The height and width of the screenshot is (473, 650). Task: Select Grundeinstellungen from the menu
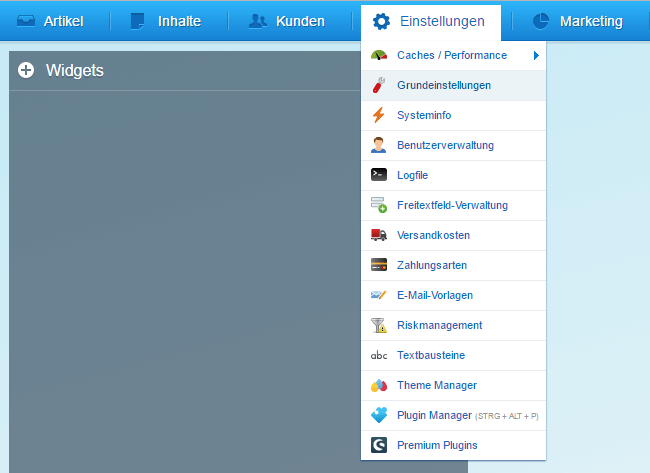coord(454,85)
